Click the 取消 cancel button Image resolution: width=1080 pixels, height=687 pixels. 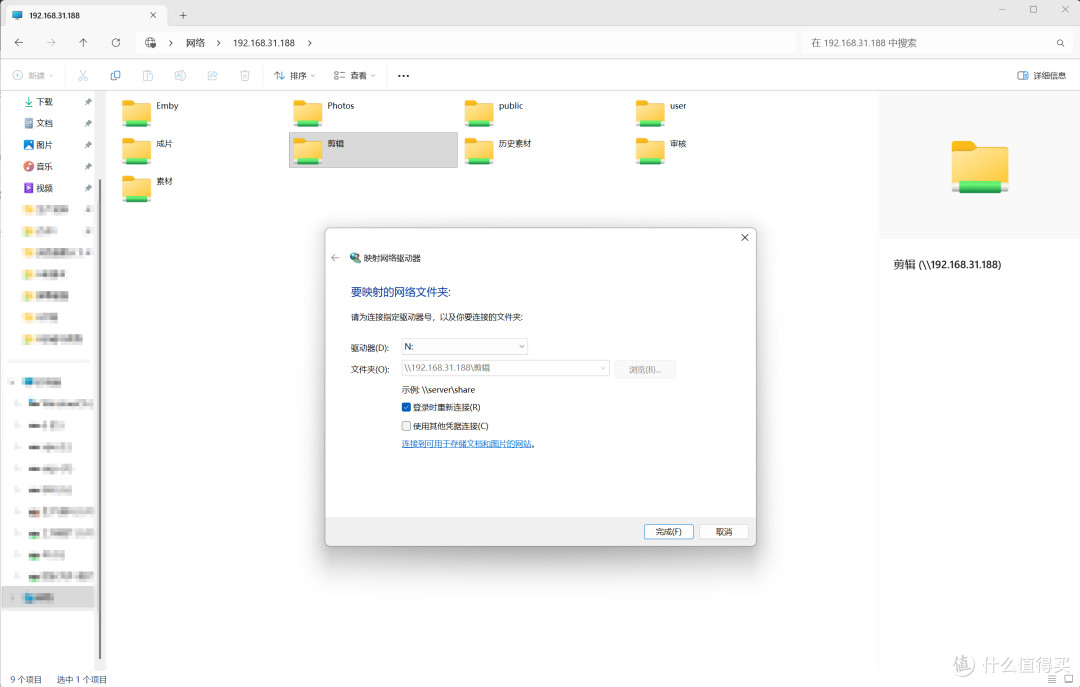[724, 532]
